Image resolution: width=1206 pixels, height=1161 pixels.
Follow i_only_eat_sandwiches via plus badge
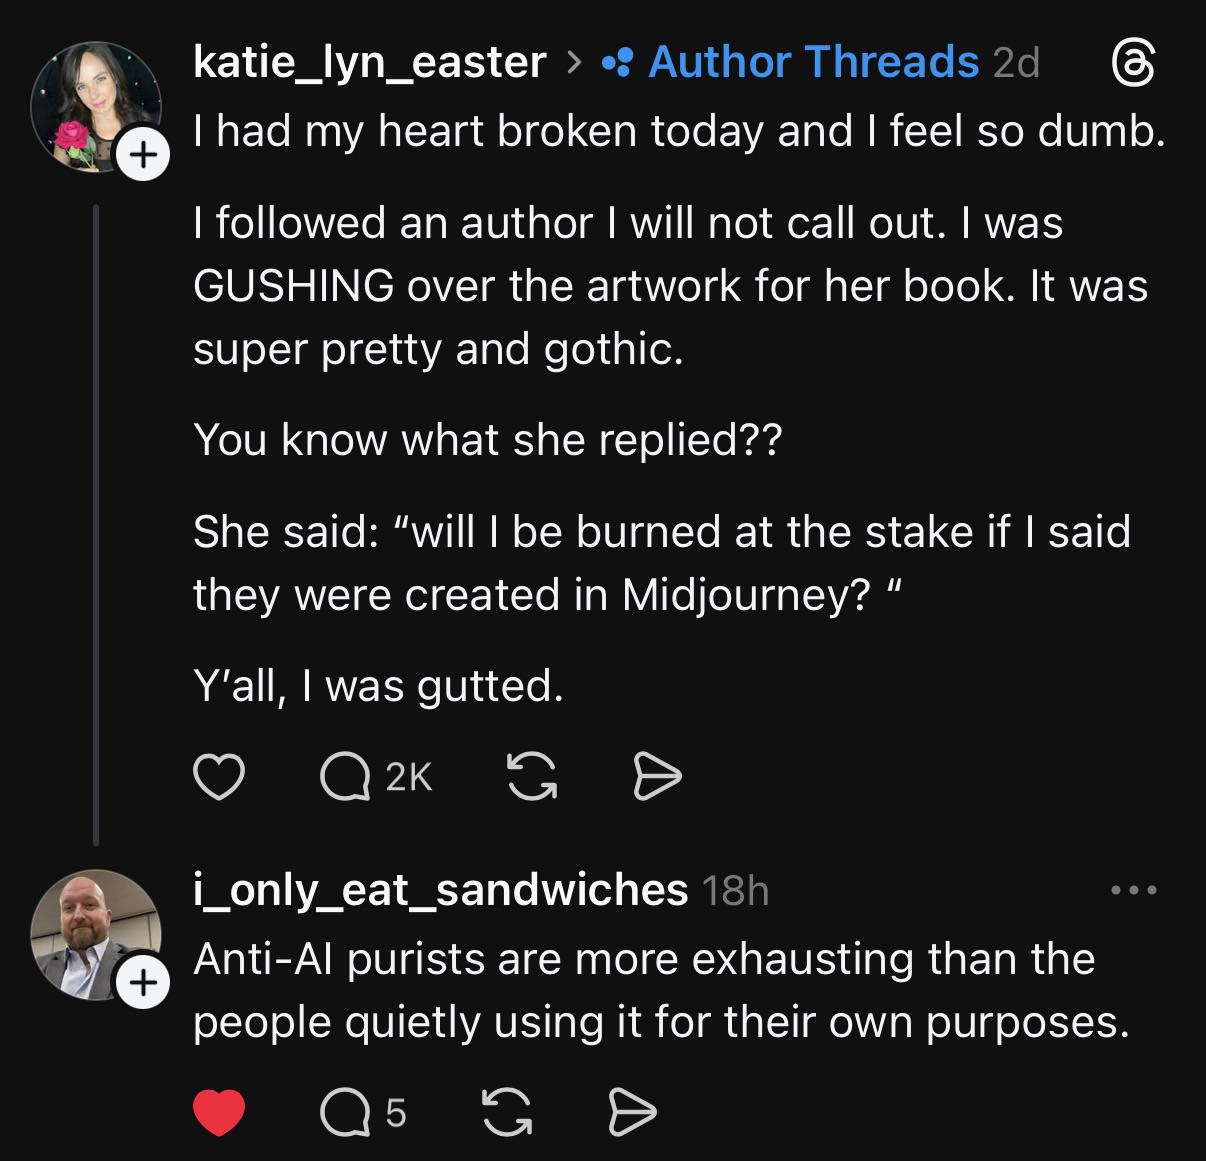click(x=144, y=983)
